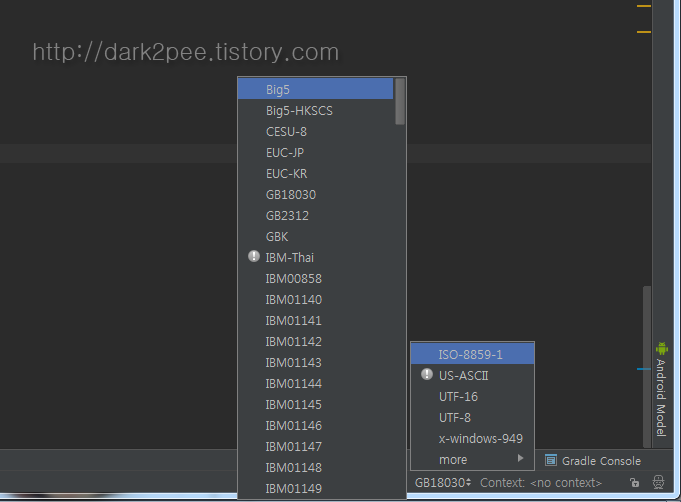Screen dimensions: 681x502
Task: Choose CESU-8 from the encoding list
Action: (x=315, y=131)
